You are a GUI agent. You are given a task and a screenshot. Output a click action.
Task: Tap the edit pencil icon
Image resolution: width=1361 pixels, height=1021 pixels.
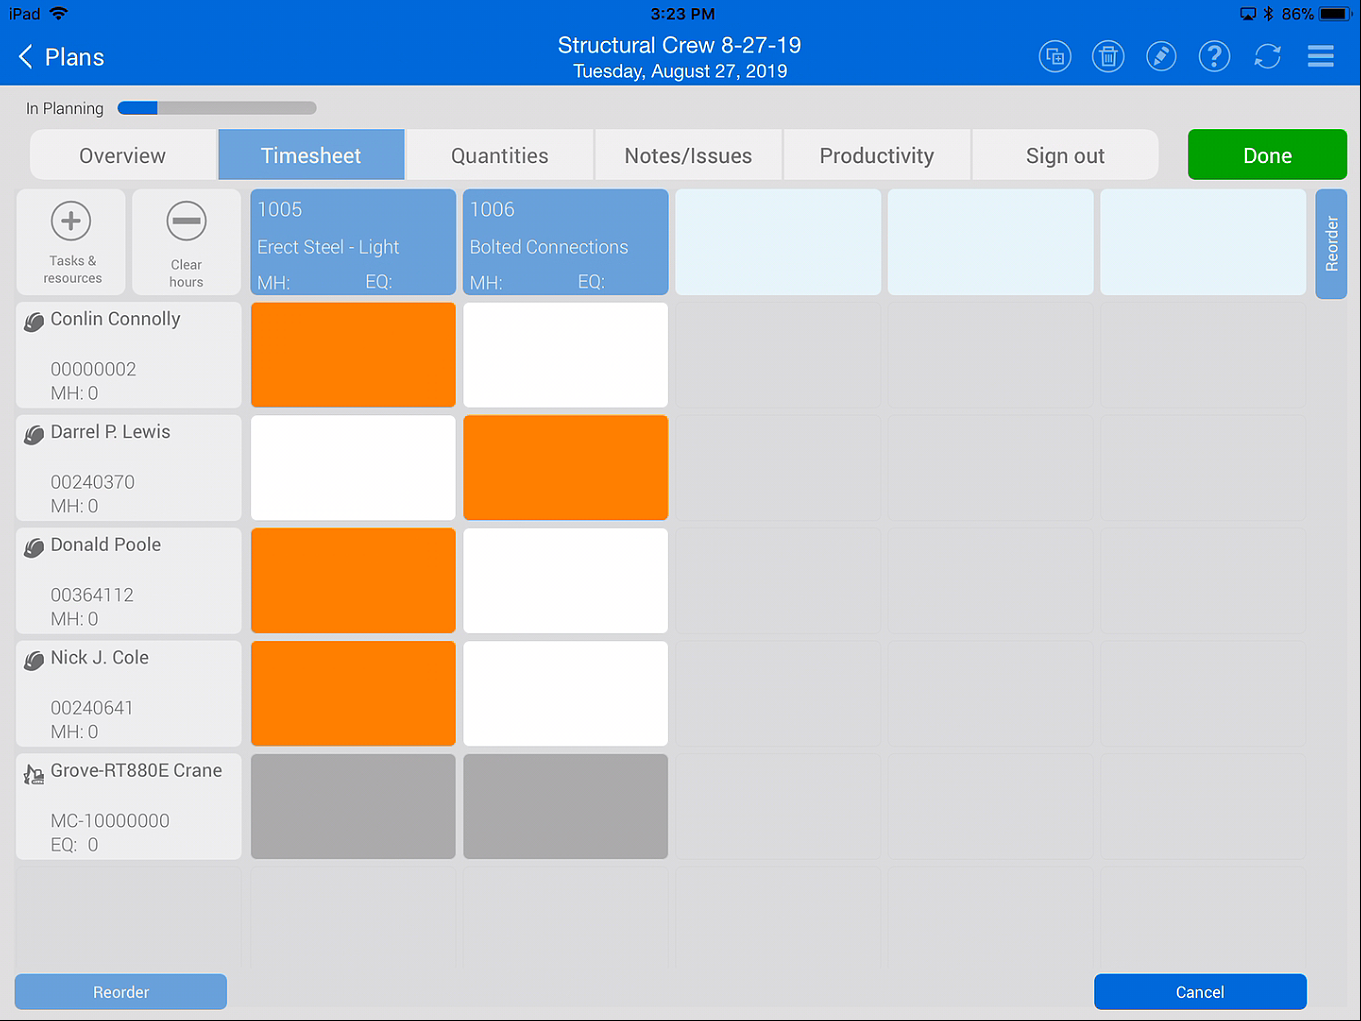[x=1161, y=57]
